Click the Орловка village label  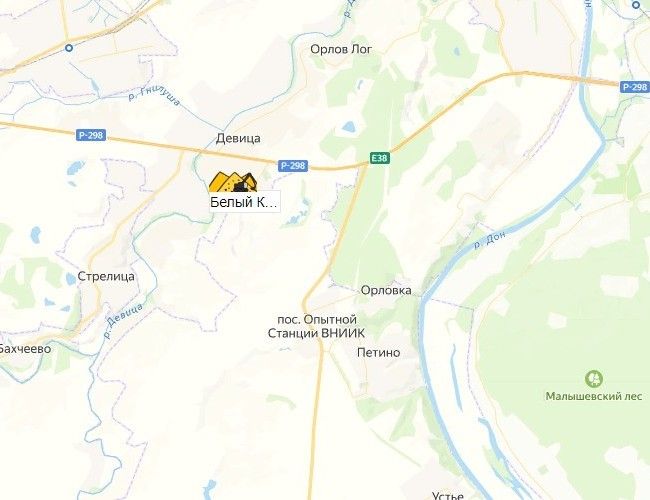[x=386, y=290]
